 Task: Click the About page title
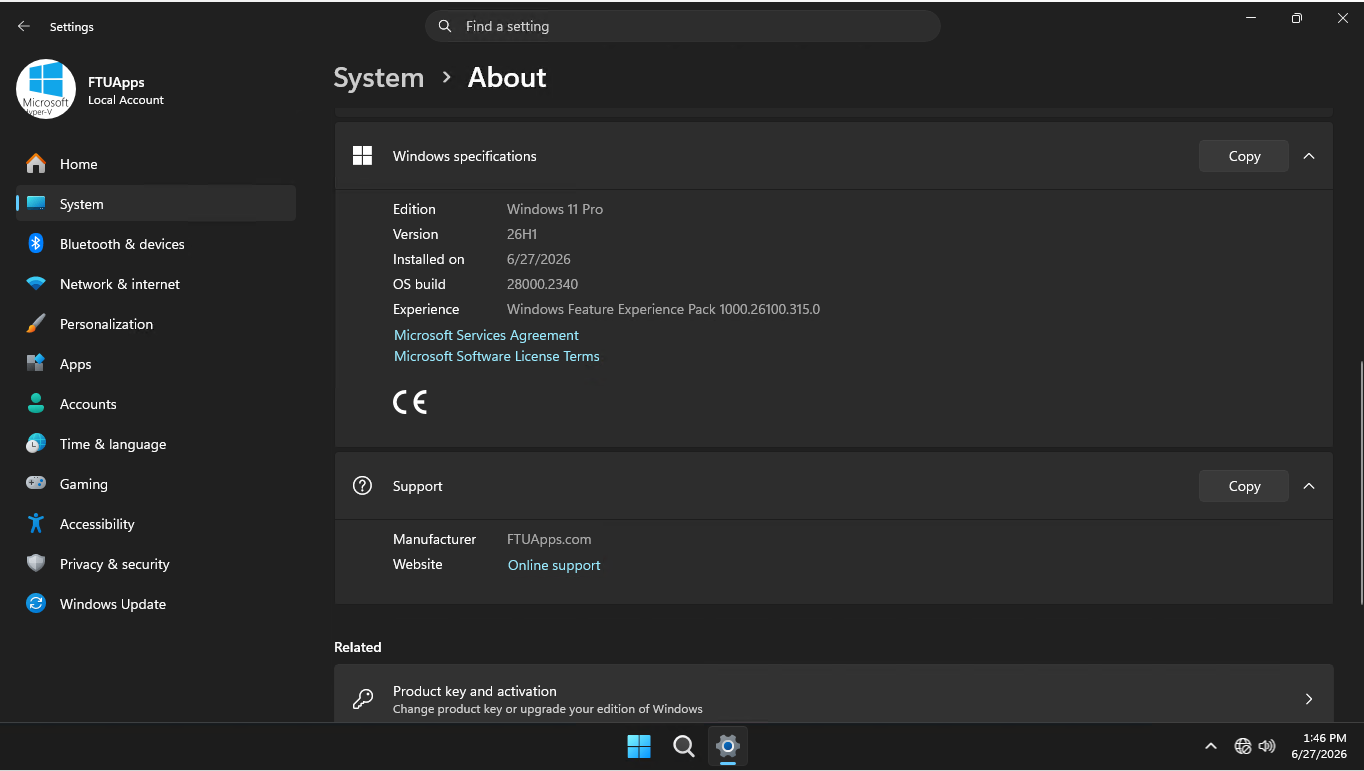point(507,78)
